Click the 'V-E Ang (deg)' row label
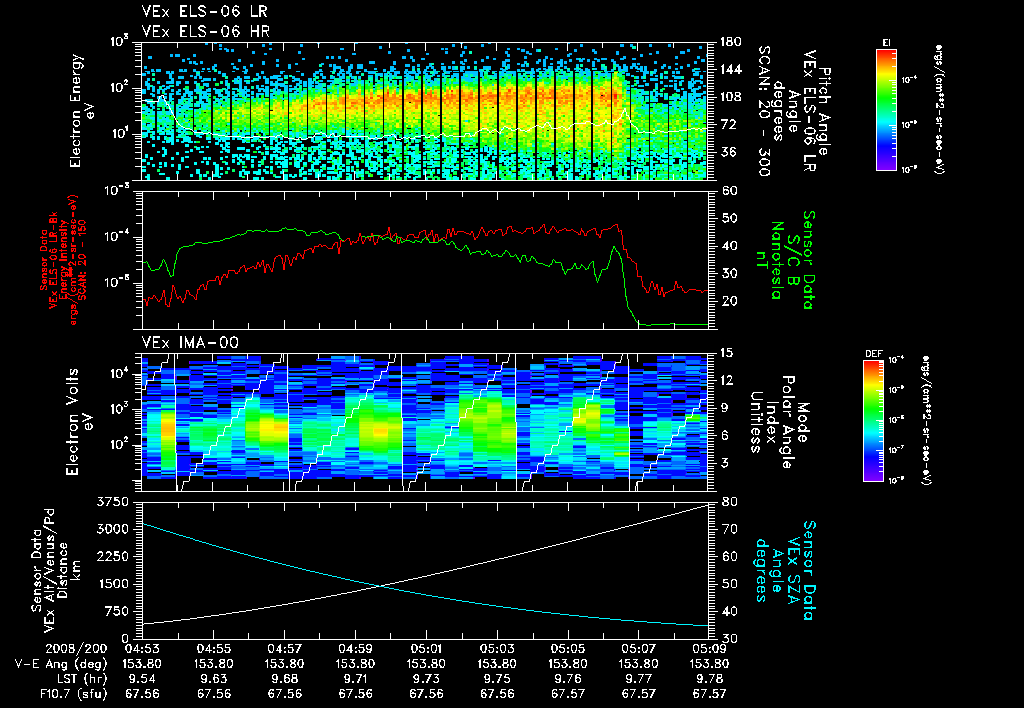The image size is (1024, 708). (60, 664)
